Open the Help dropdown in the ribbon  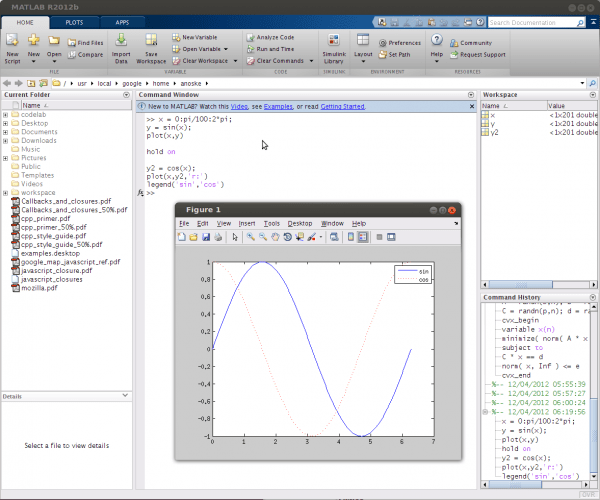pyautogui.click(x=437, y=61)
